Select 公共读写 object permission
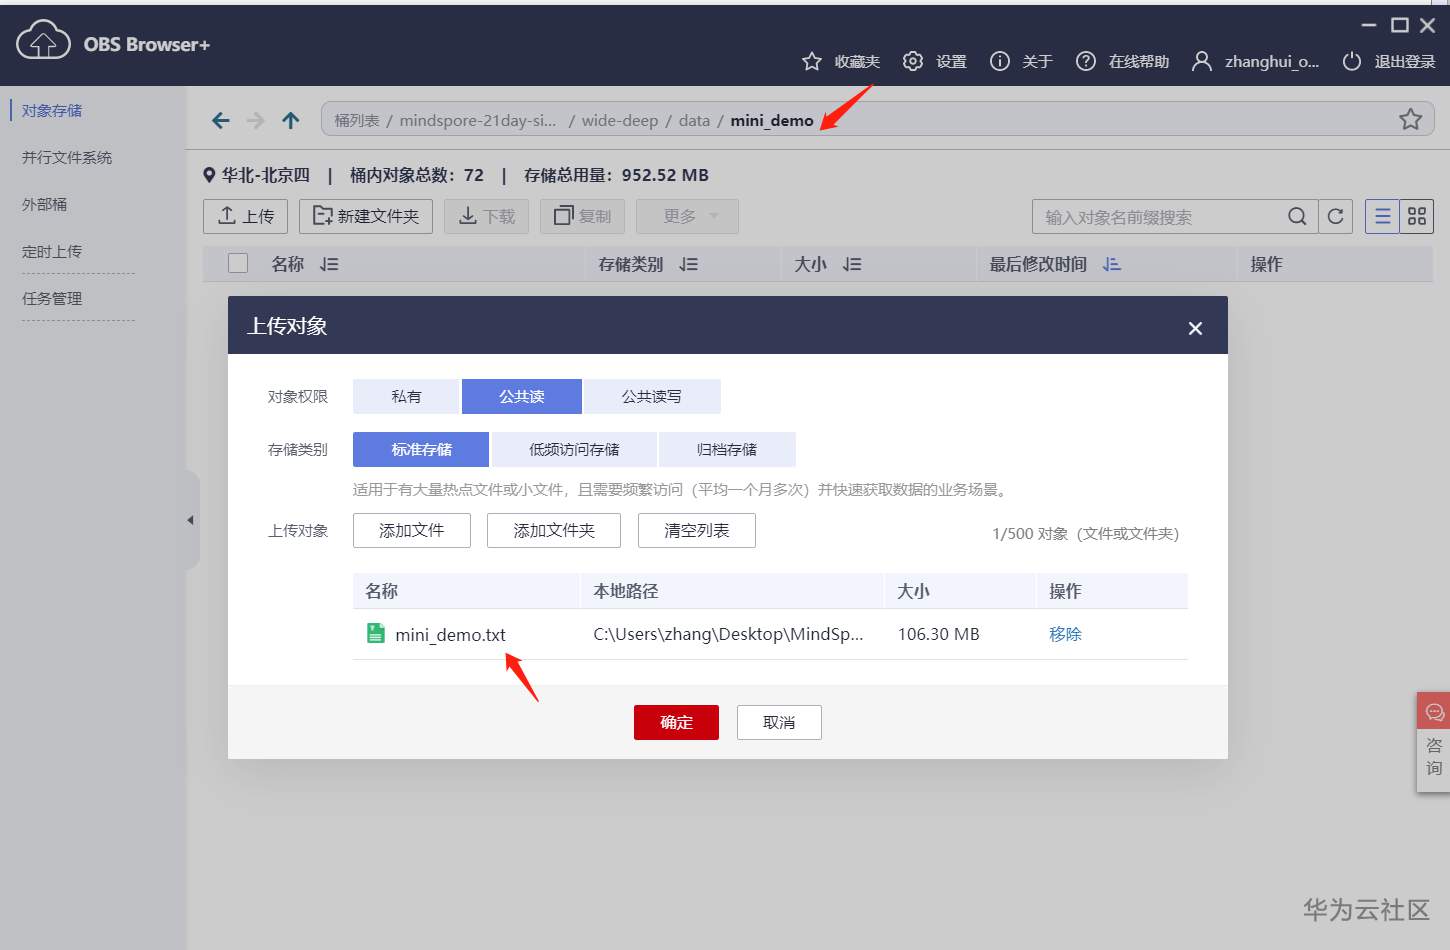This screenshot has width=1450, height=950. pos(652,396)
